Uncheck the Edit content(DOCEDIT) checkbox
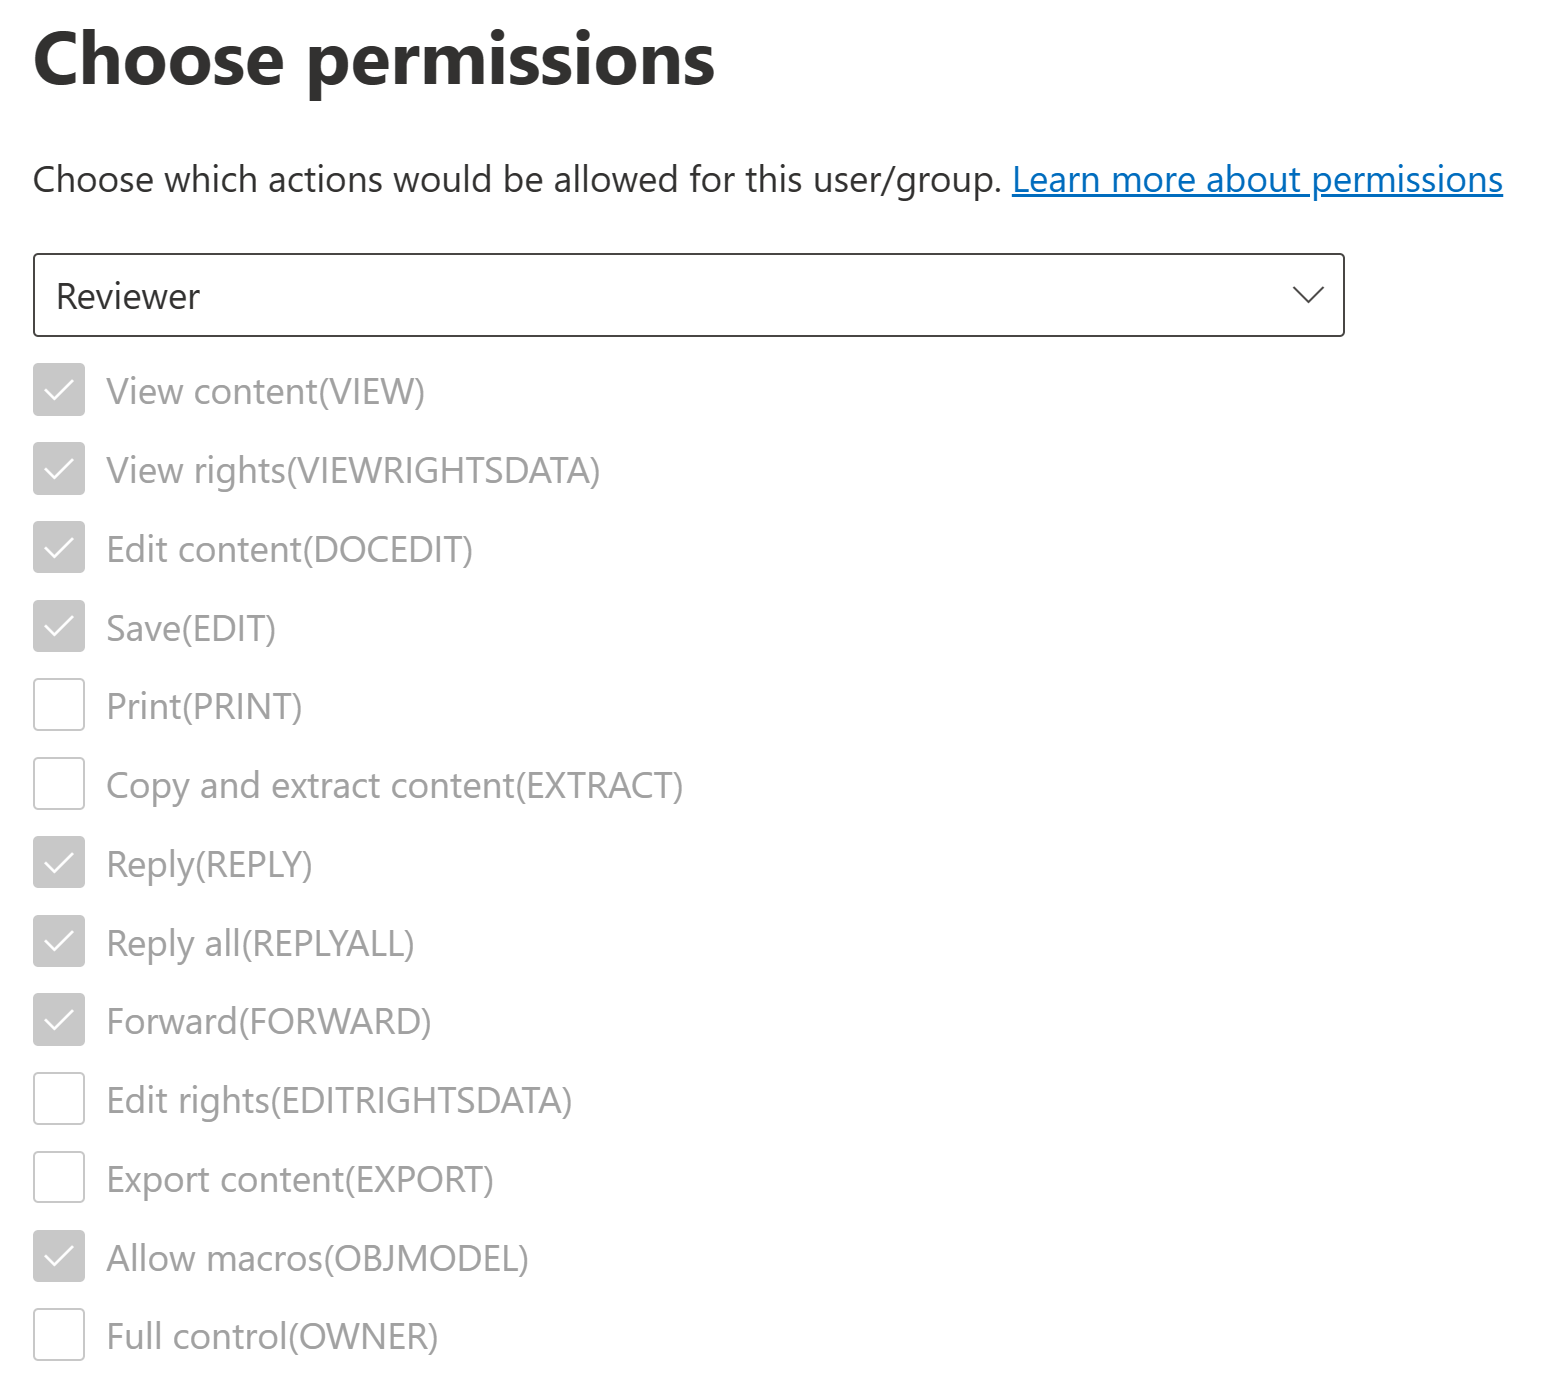The height and width of the screenshot is (1395, 1552). pyautogui.click(x=59, y=548)
